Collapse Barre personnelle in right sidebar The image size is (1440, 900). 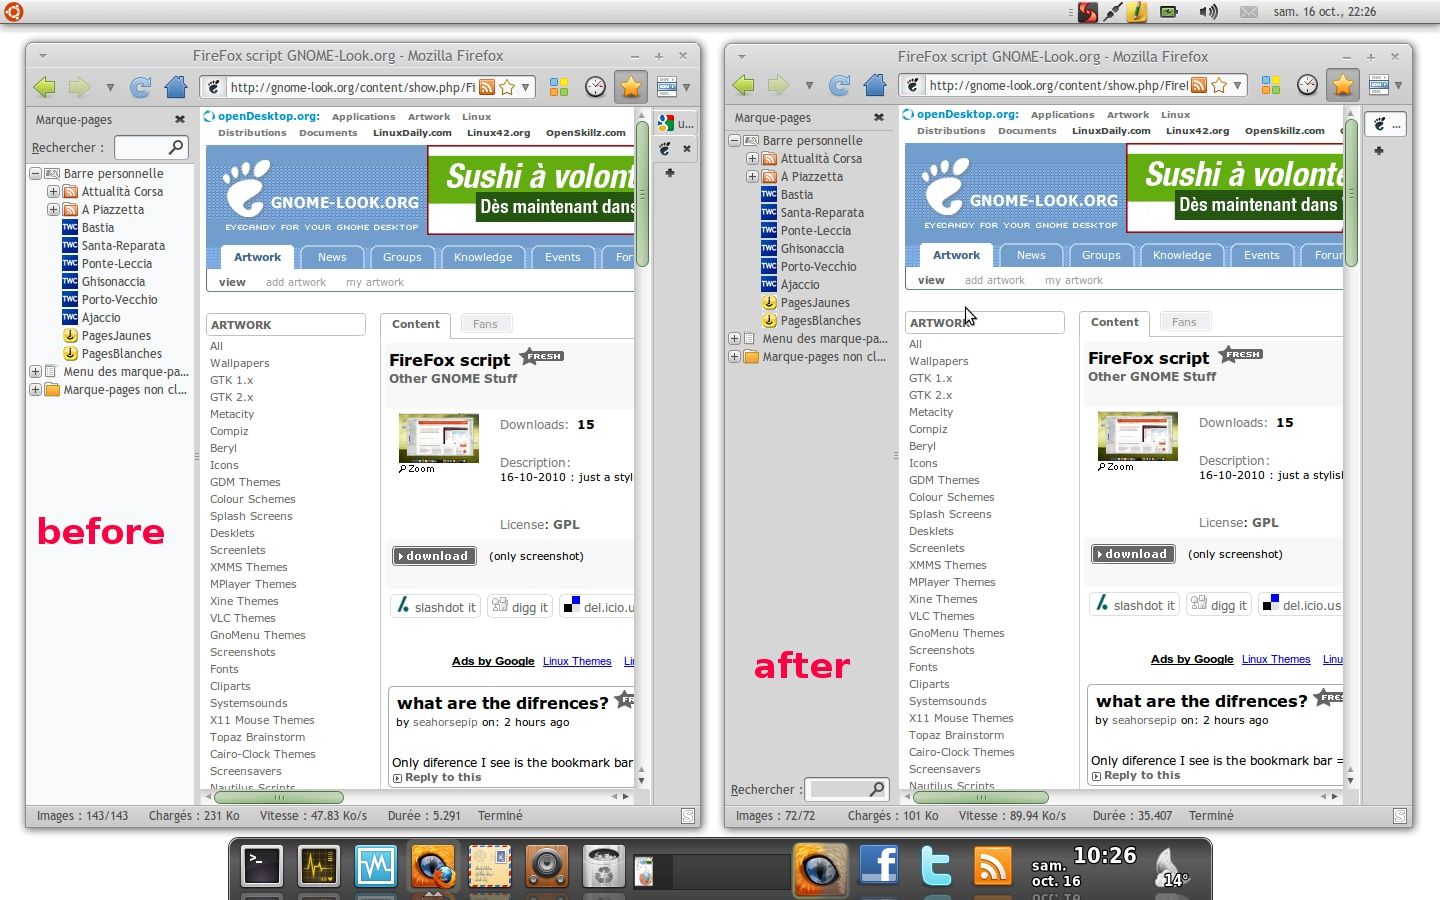(734, 140)
